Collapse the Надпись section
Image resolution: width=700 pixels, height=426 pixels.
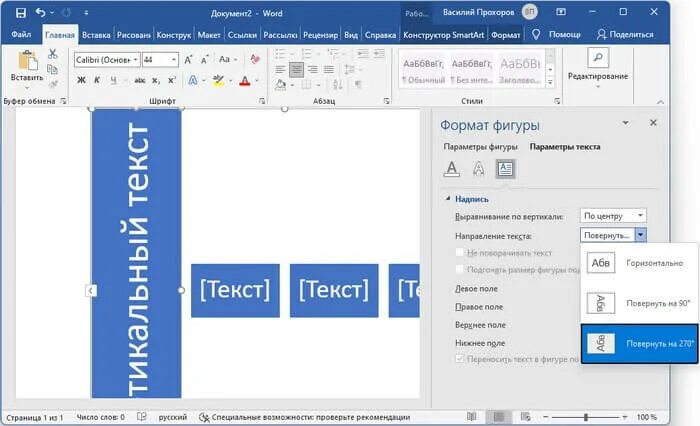[x=448, y=198]
